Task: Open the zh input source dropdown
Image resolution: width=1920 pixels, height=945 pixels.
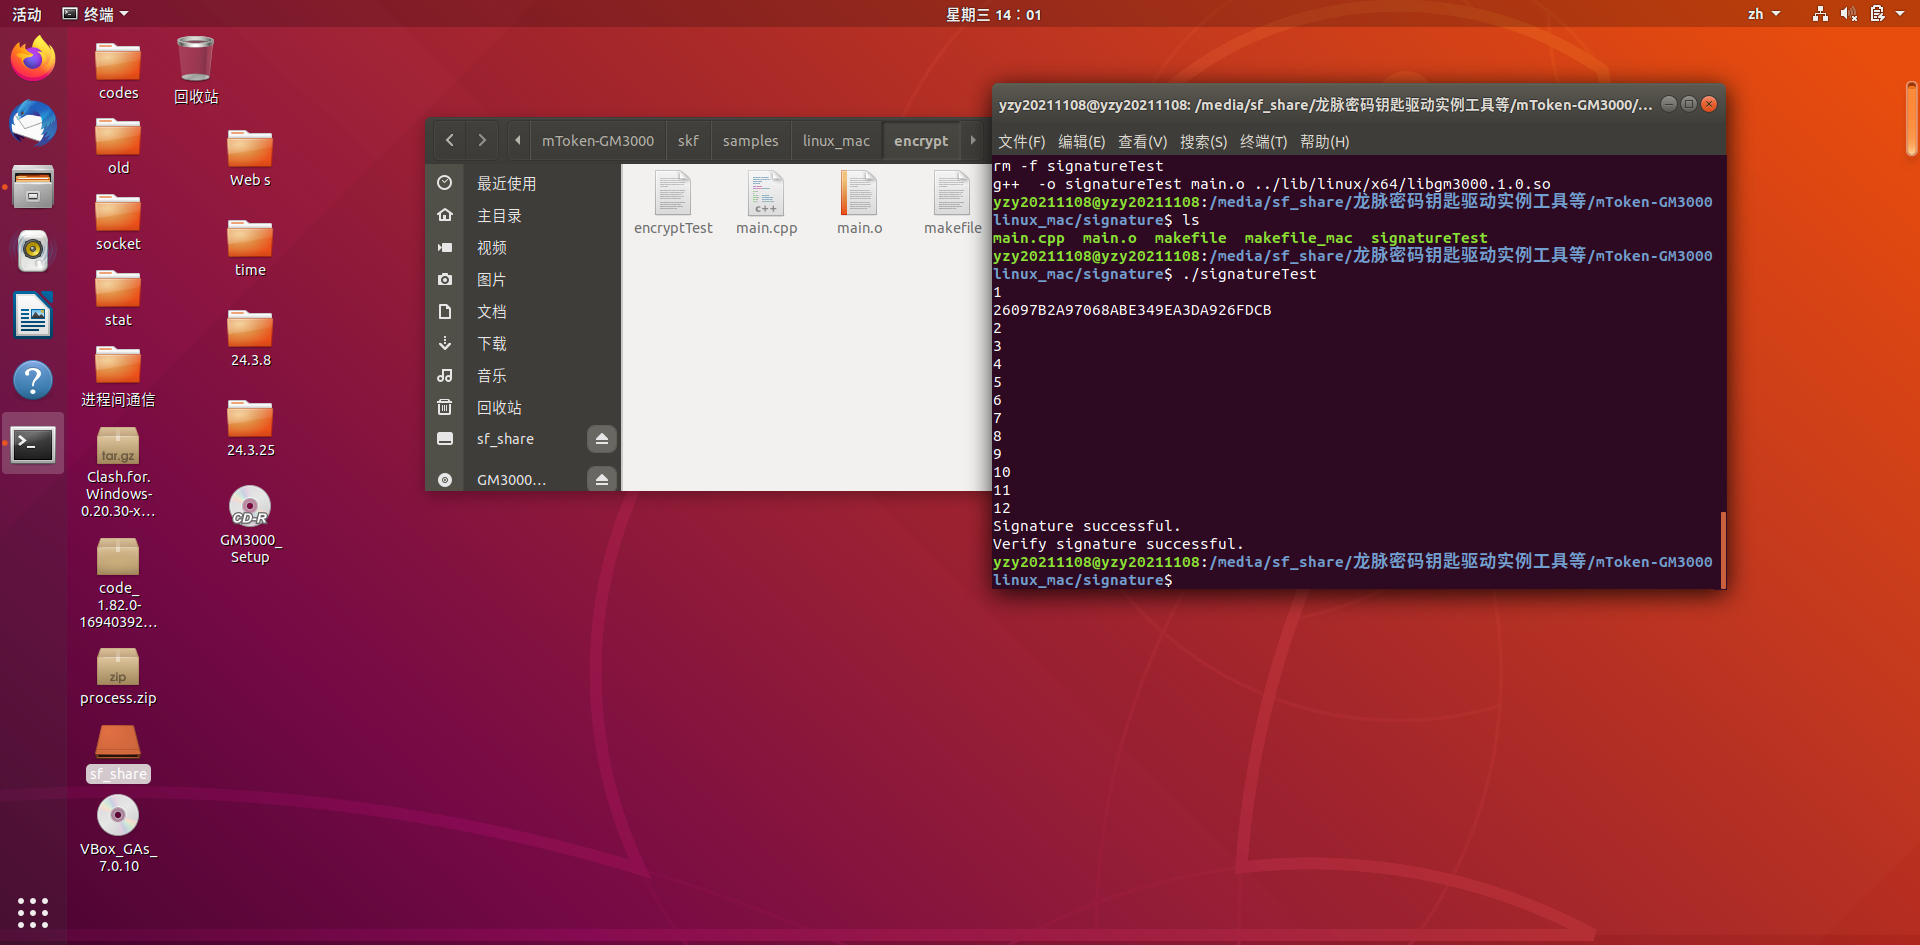Action: tap(1764, 14)
